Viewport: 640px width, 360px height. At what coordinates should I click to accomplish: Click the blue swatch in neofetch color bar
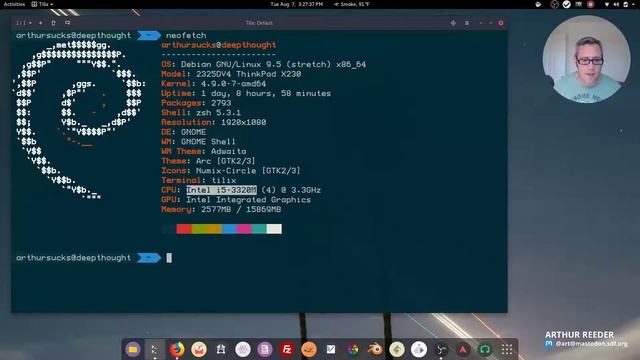pos(229,229)
